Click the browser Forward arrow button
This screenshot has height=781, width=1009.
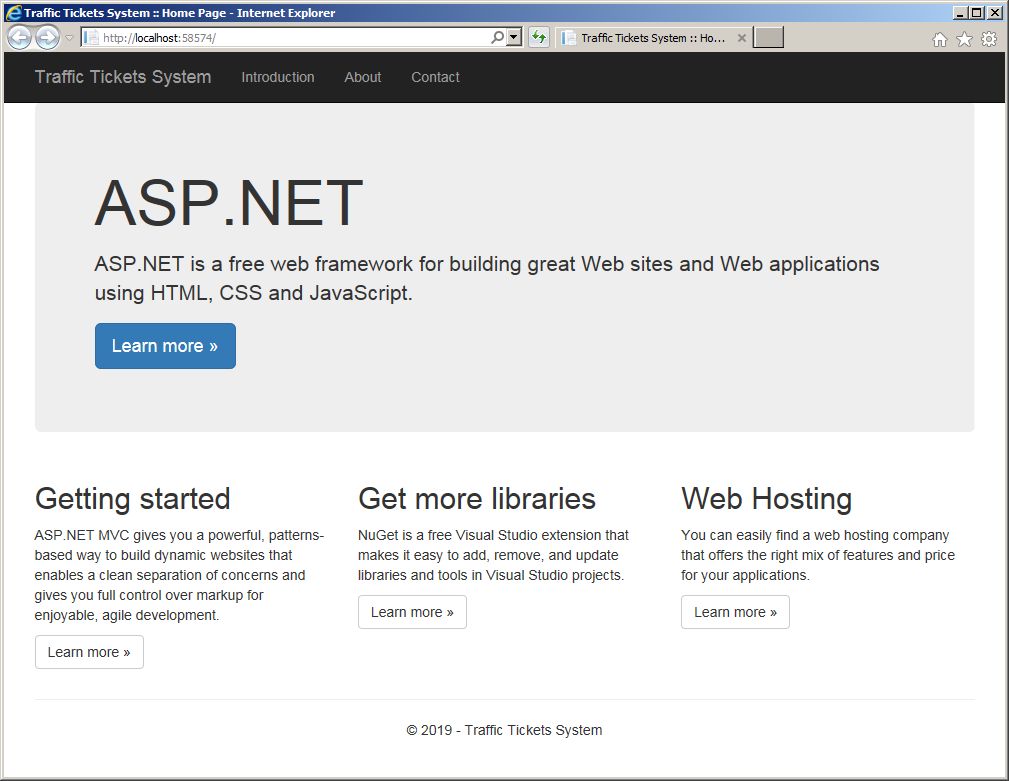click(47, 37)
